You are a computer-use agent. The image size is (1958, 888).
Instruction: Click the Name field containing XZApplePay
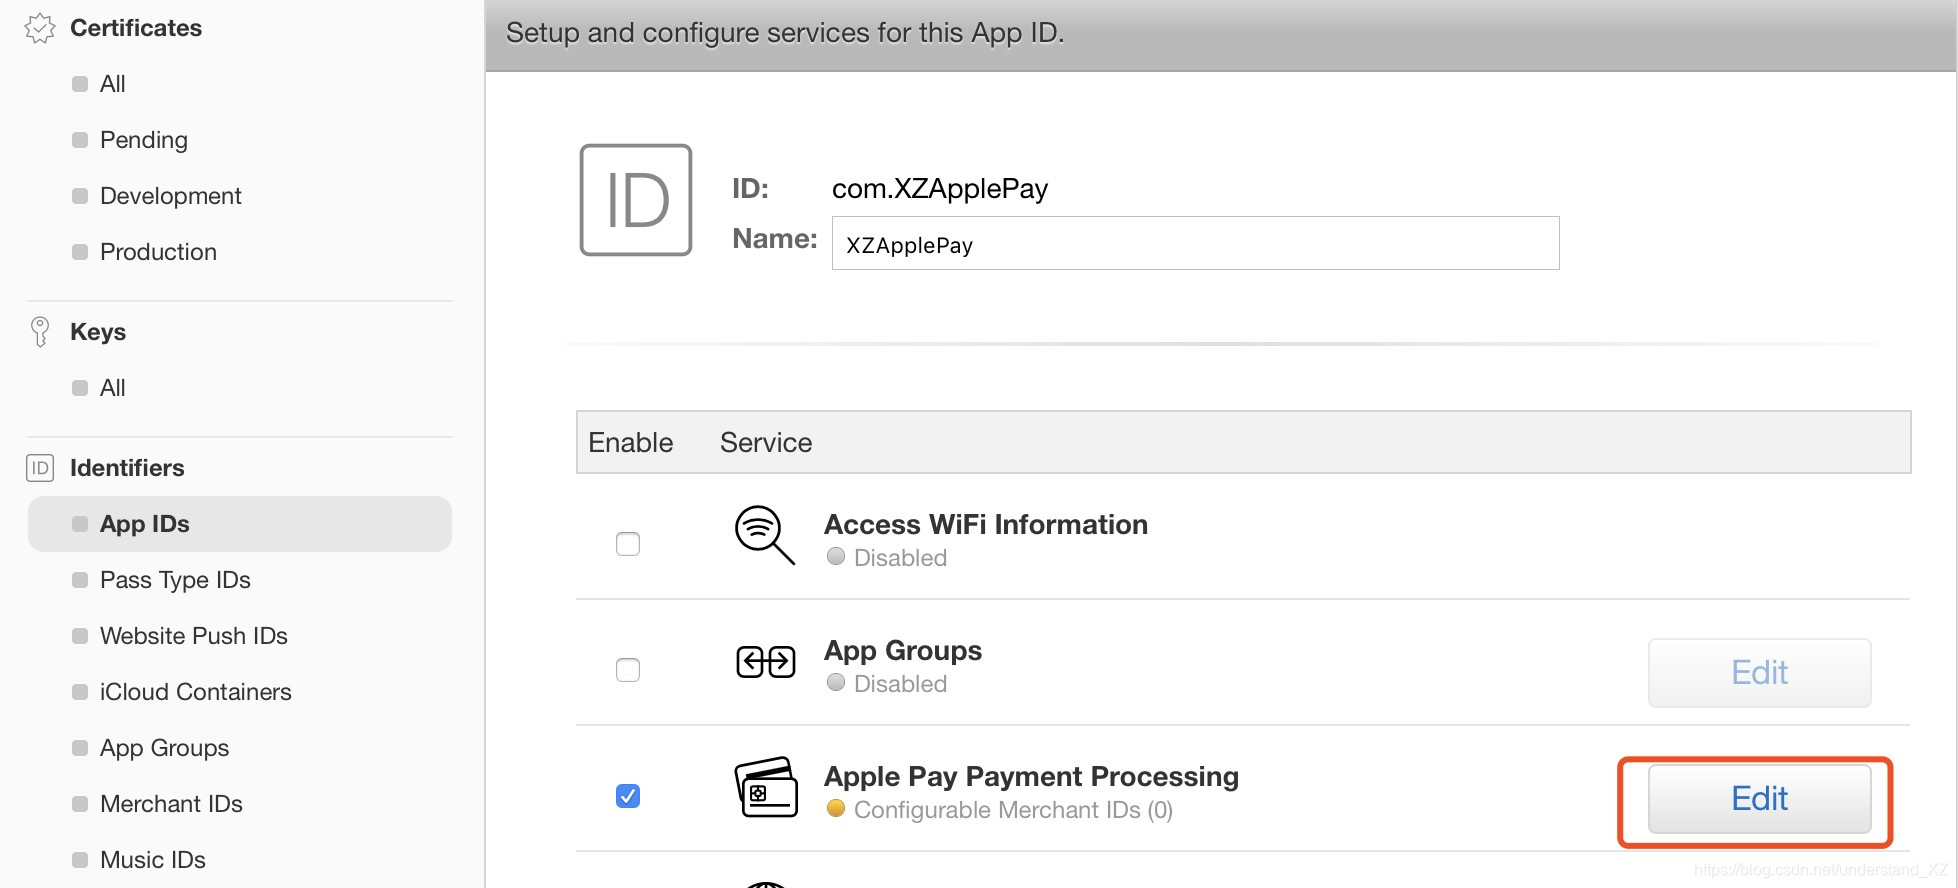[x=1196, y=243]
